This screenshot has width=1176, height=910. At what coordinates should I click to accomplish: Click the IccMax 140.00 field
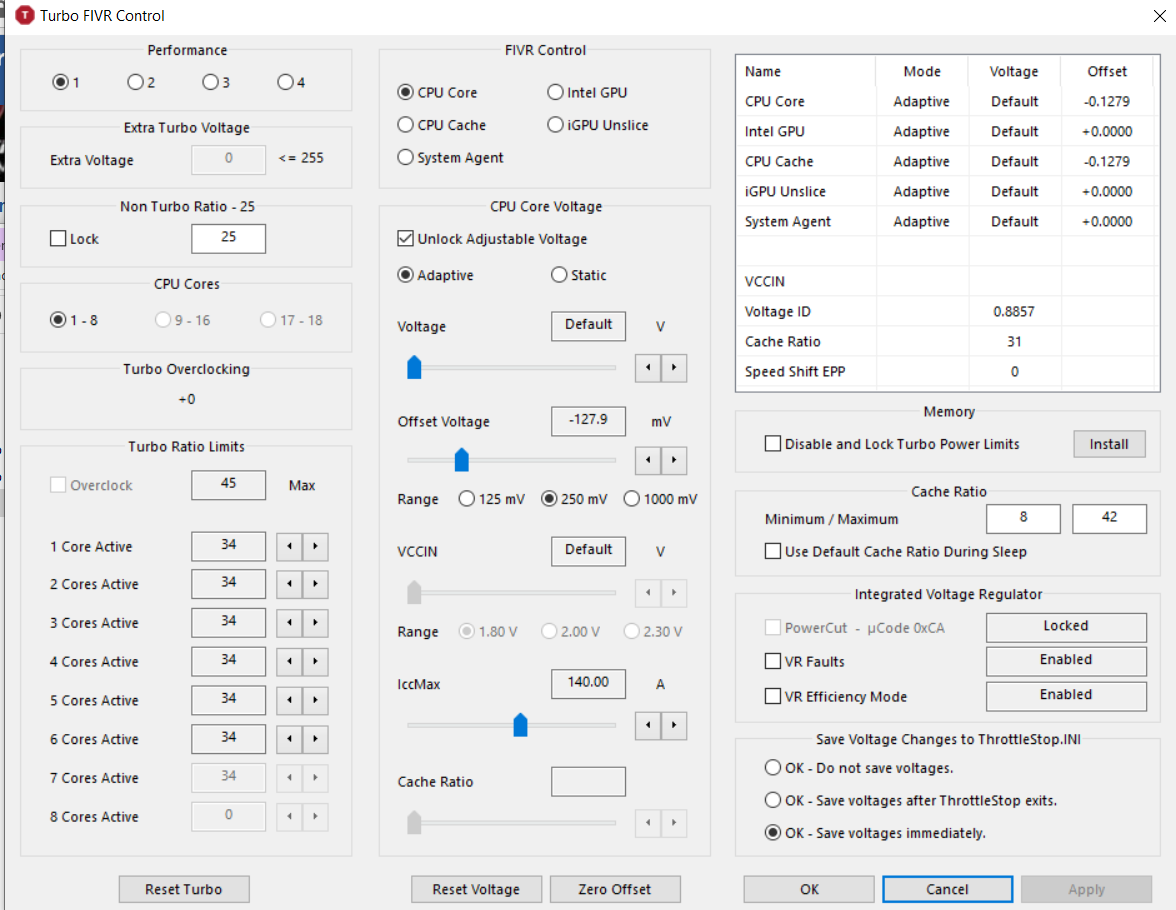point(589,683)
